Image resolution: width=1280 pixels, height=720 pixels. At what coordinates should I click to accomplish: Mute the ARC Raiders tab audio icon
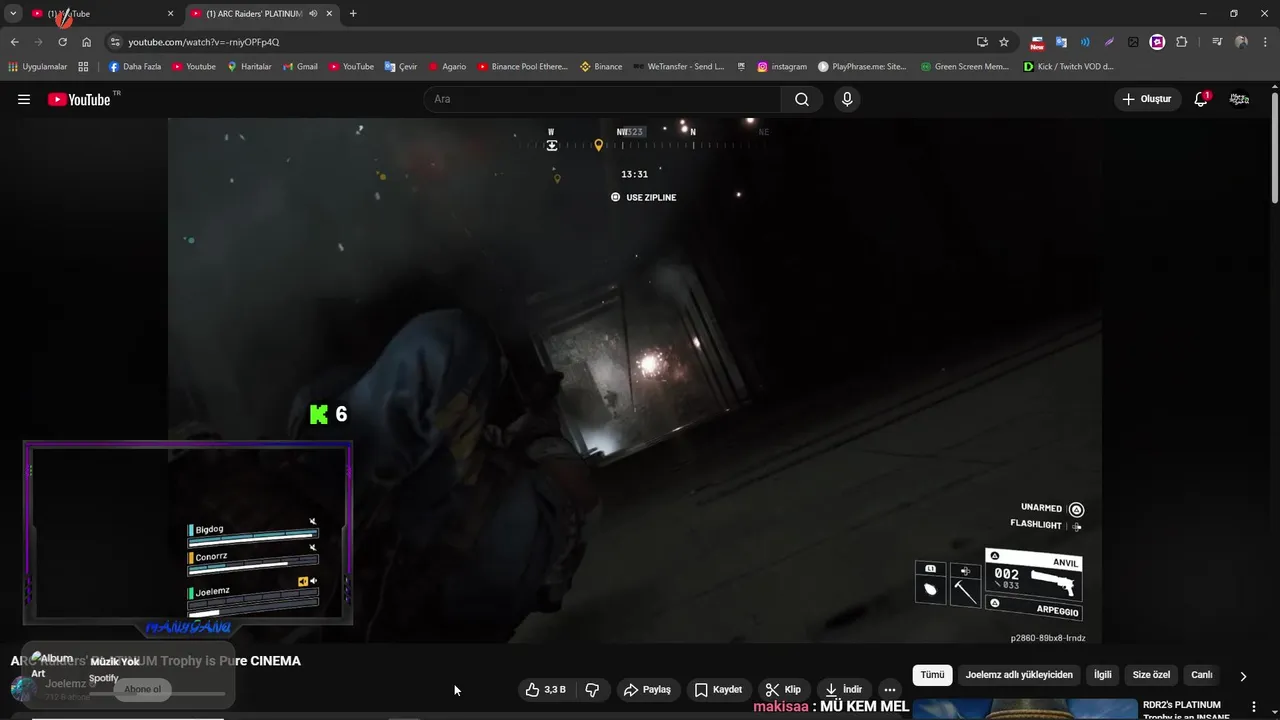(313, 14)
